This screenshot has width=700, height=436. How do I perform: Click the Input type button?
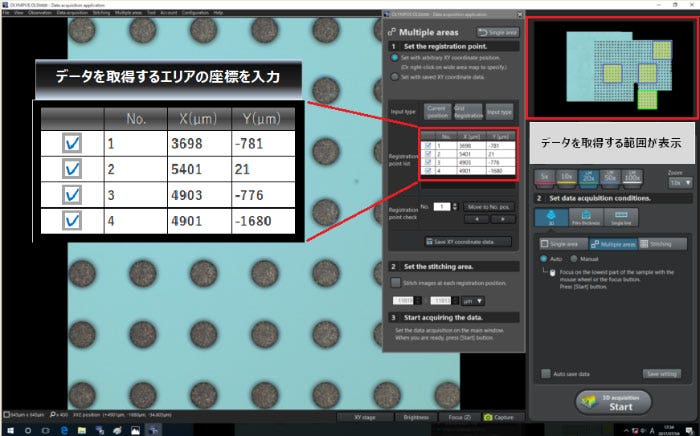[x=500, y=112]
